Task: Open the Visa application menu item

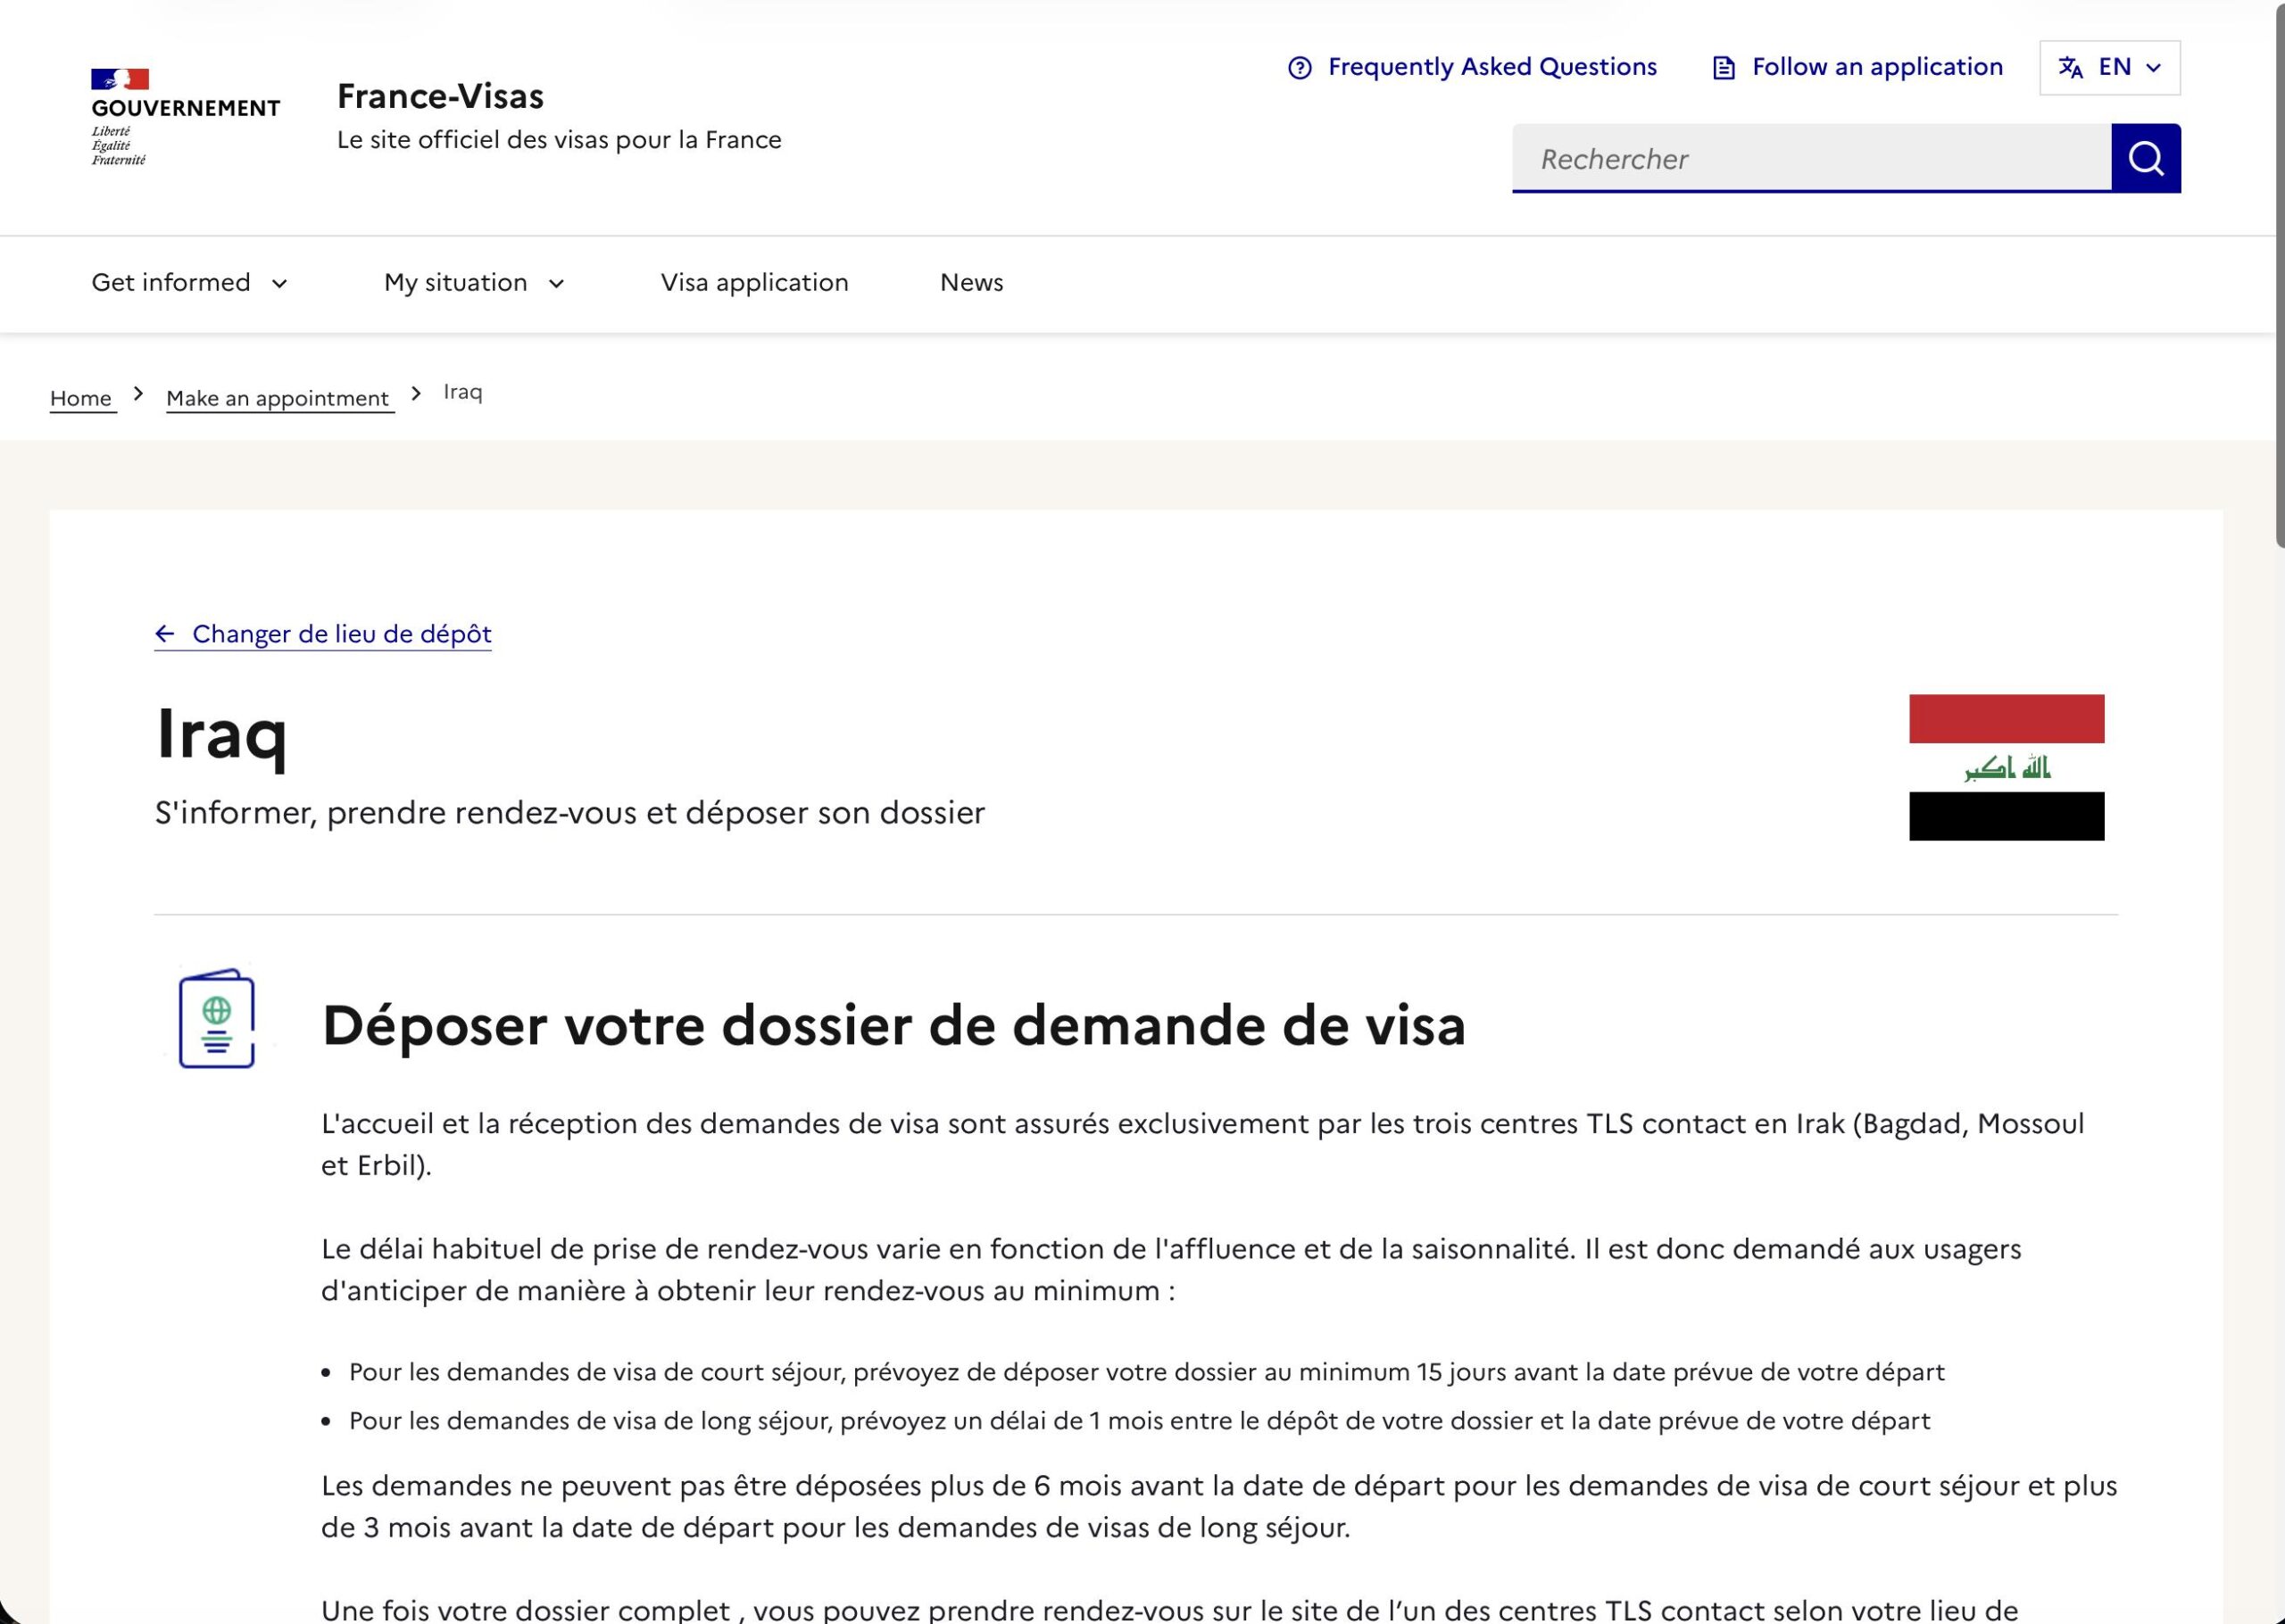Action: (754, 283)
